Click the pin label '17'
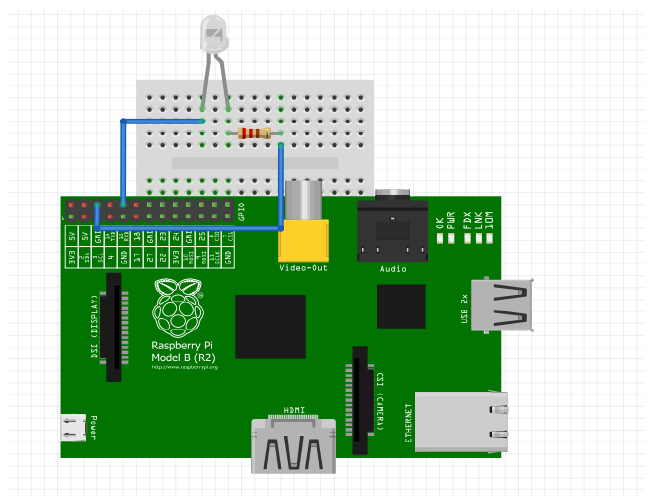 (x=136, y=258)
